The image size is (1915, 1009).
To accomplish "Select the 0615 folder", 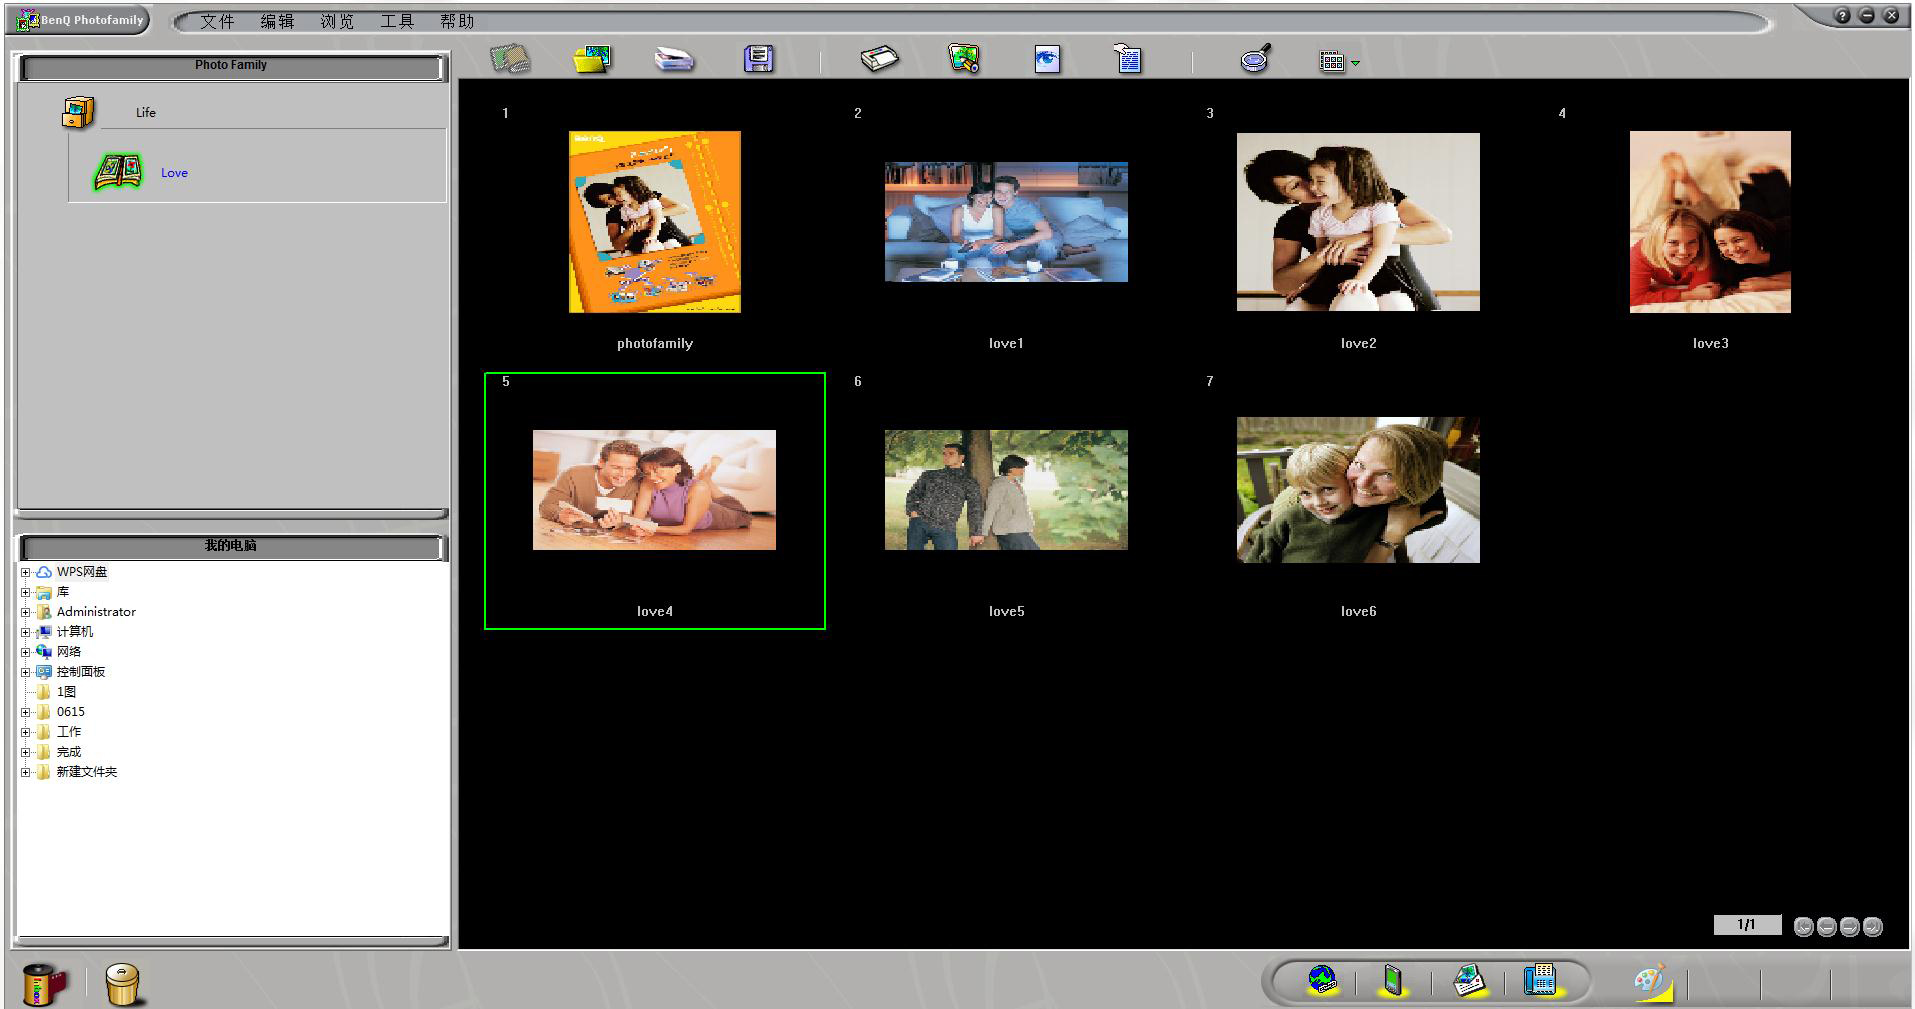I will pyautogui.click(x=71, y=712).
